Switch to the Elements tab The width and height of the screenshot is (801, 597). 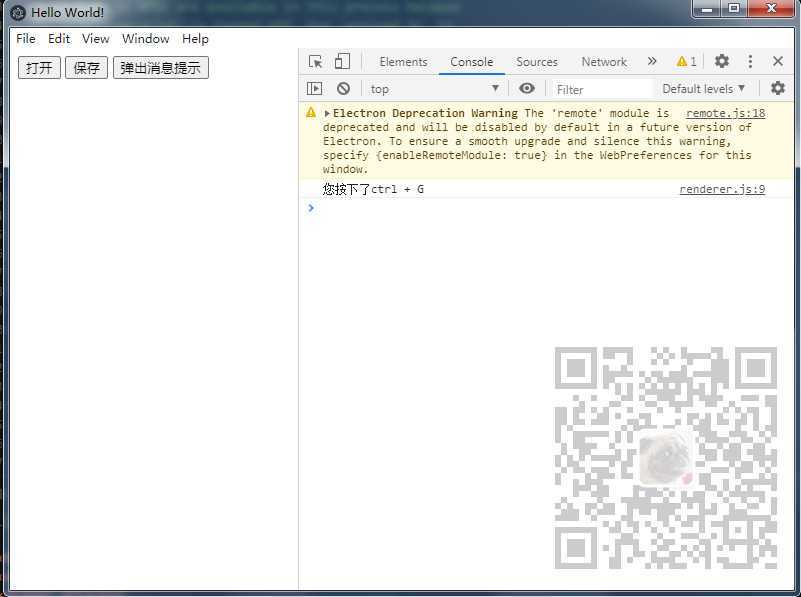(403, 62)
